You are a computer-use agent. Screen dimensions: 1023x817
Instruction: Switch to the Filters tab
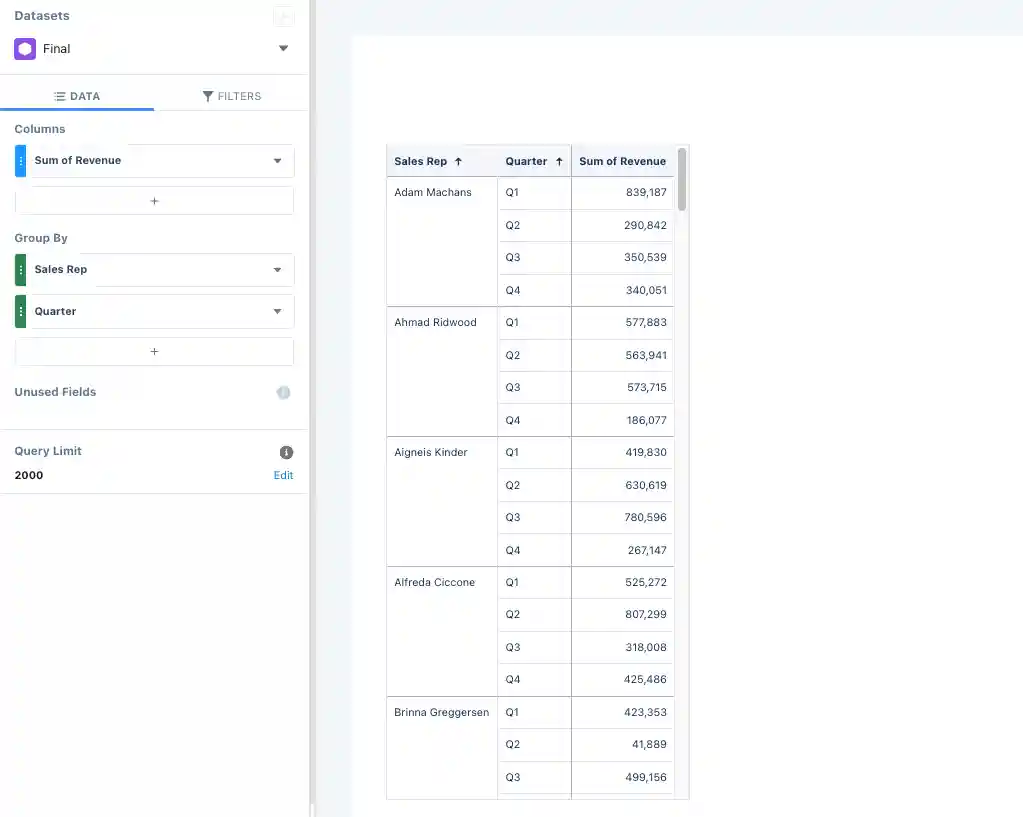click(x=231, y=96)
